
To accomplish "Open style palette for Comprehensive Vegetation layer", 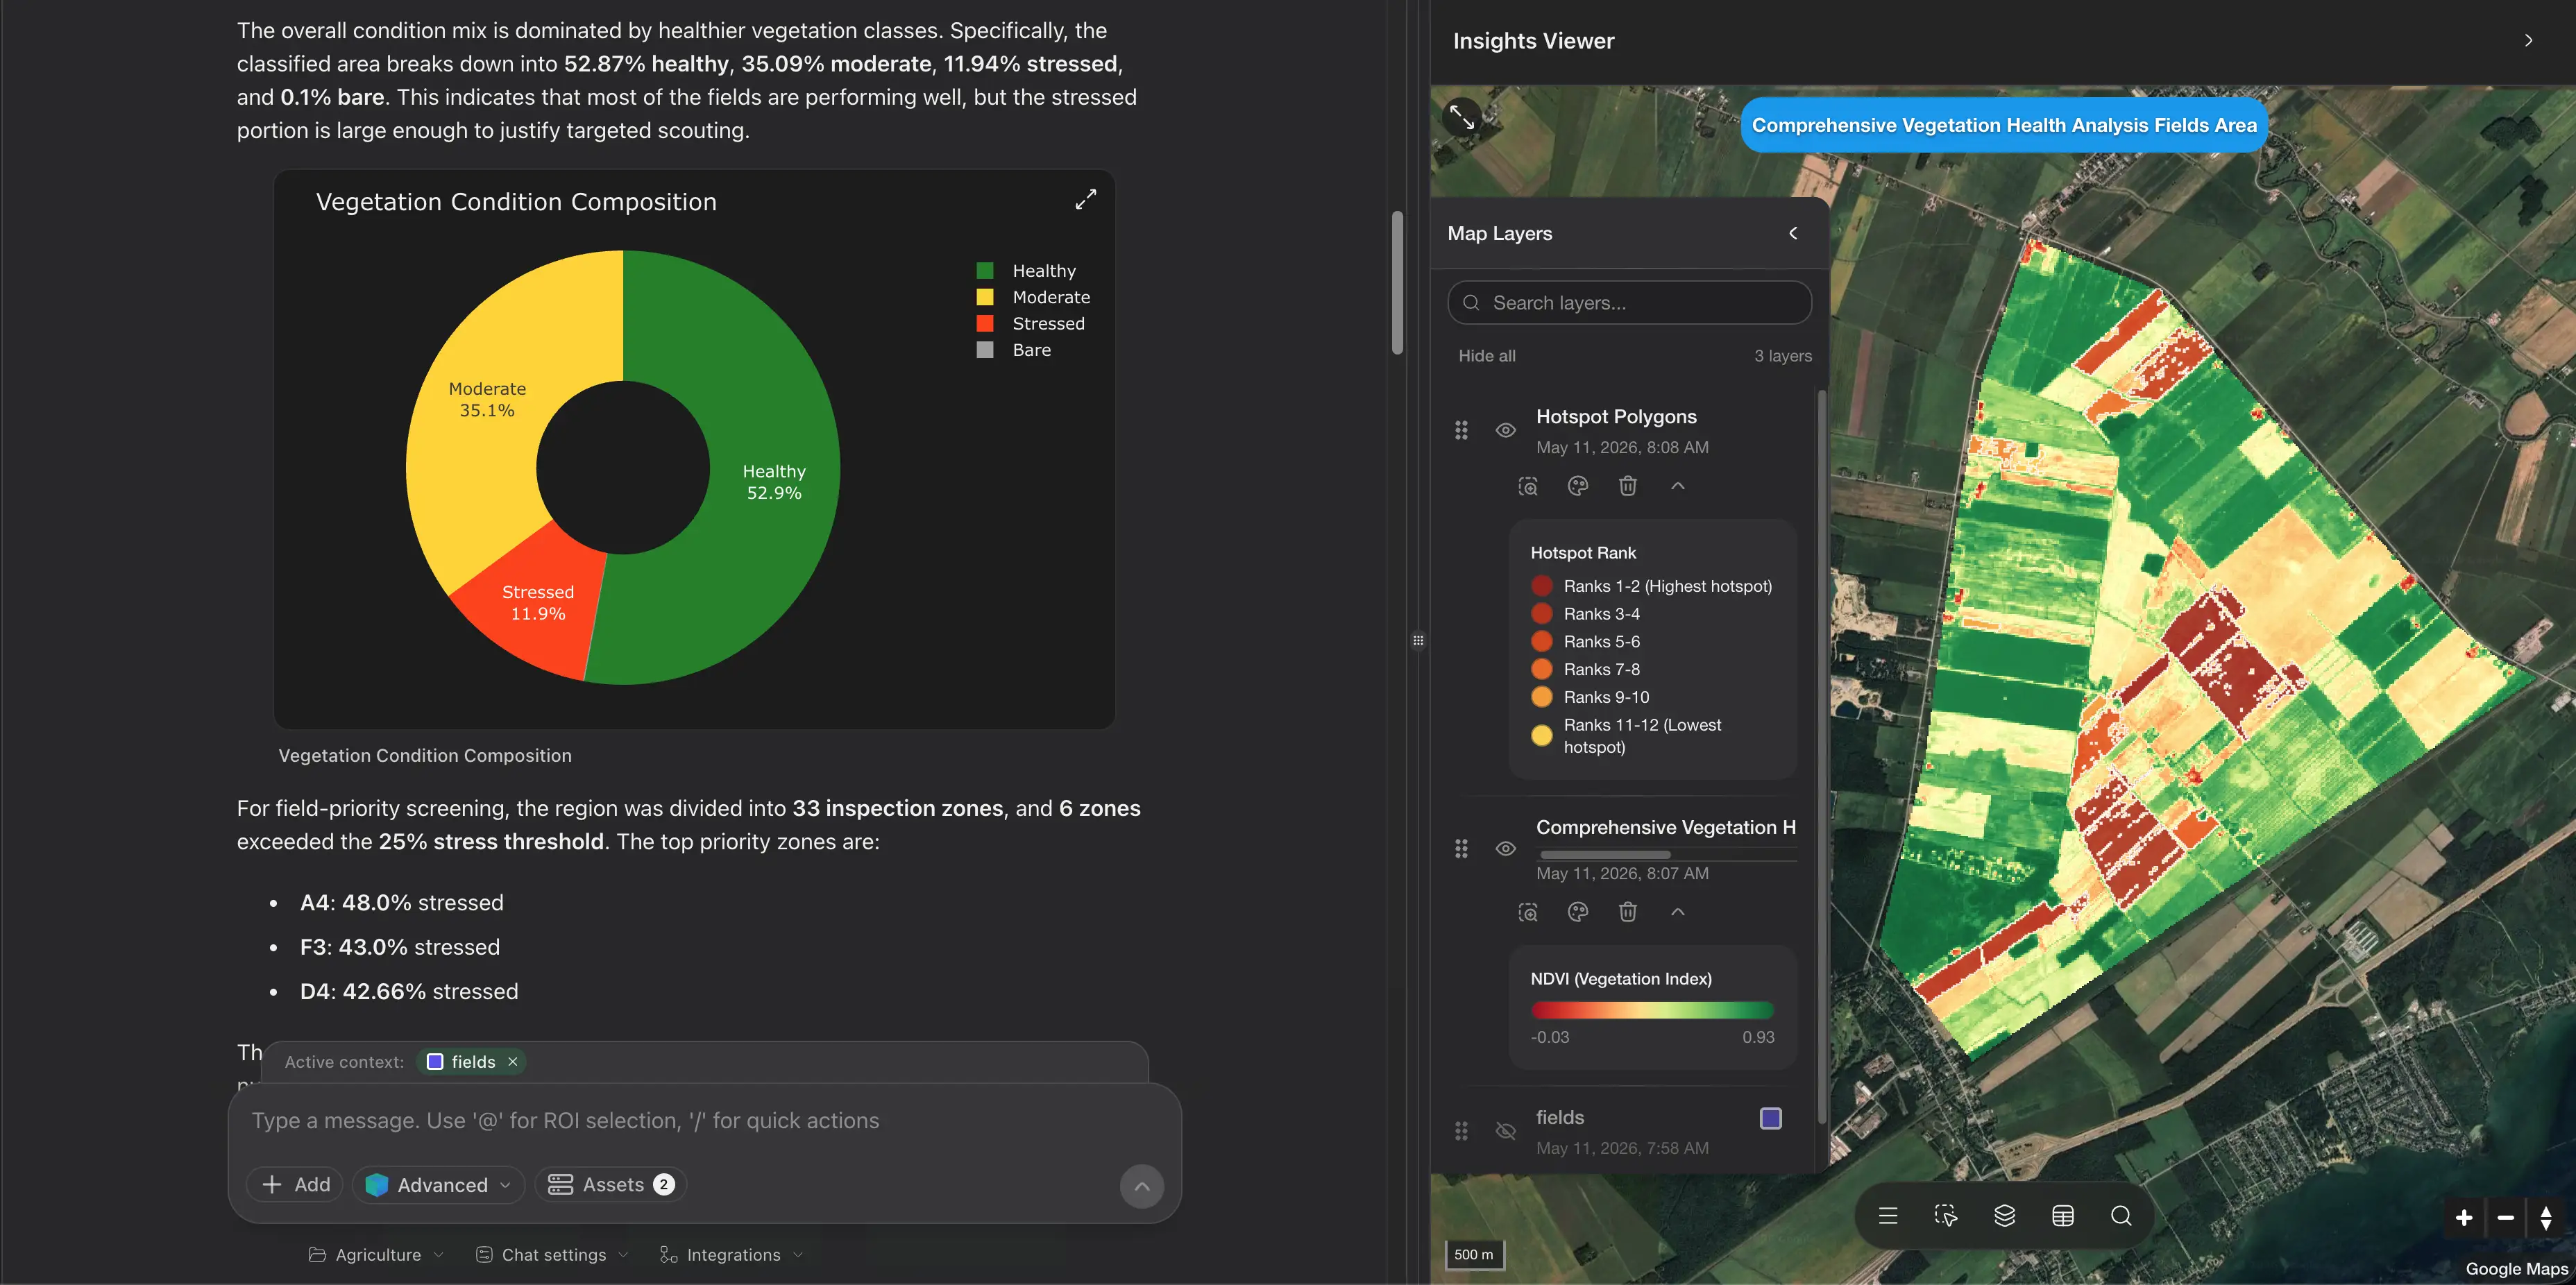I will [x=1578, y=912].
